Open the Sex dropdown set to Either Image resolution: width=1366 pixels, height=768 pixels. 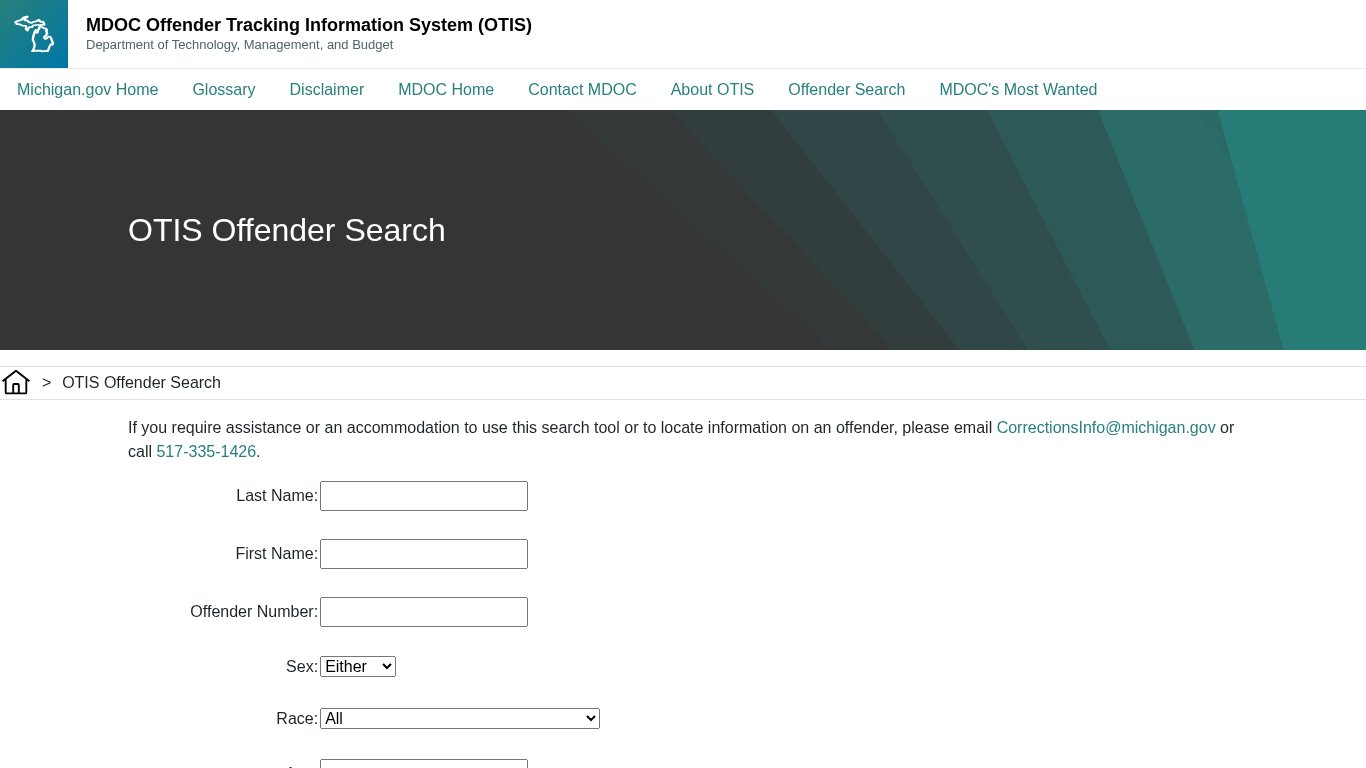click(x=358, y=666)
